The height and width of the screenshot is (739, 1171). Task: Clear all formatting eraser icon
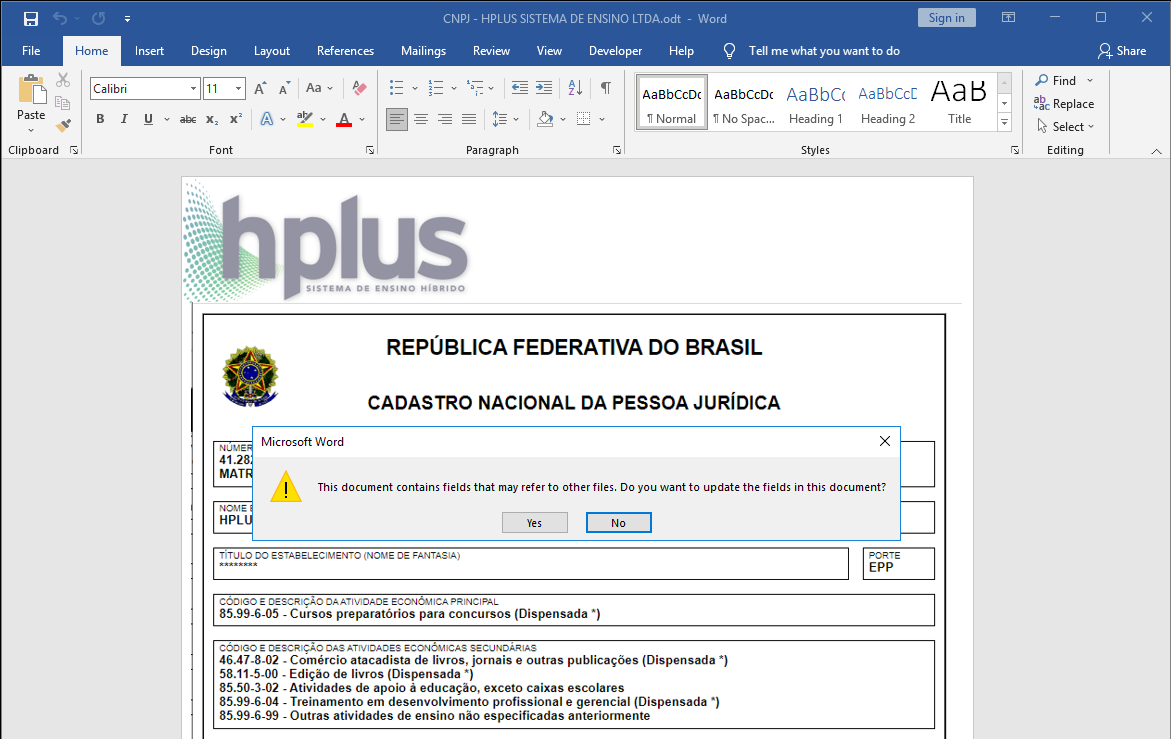359,88
